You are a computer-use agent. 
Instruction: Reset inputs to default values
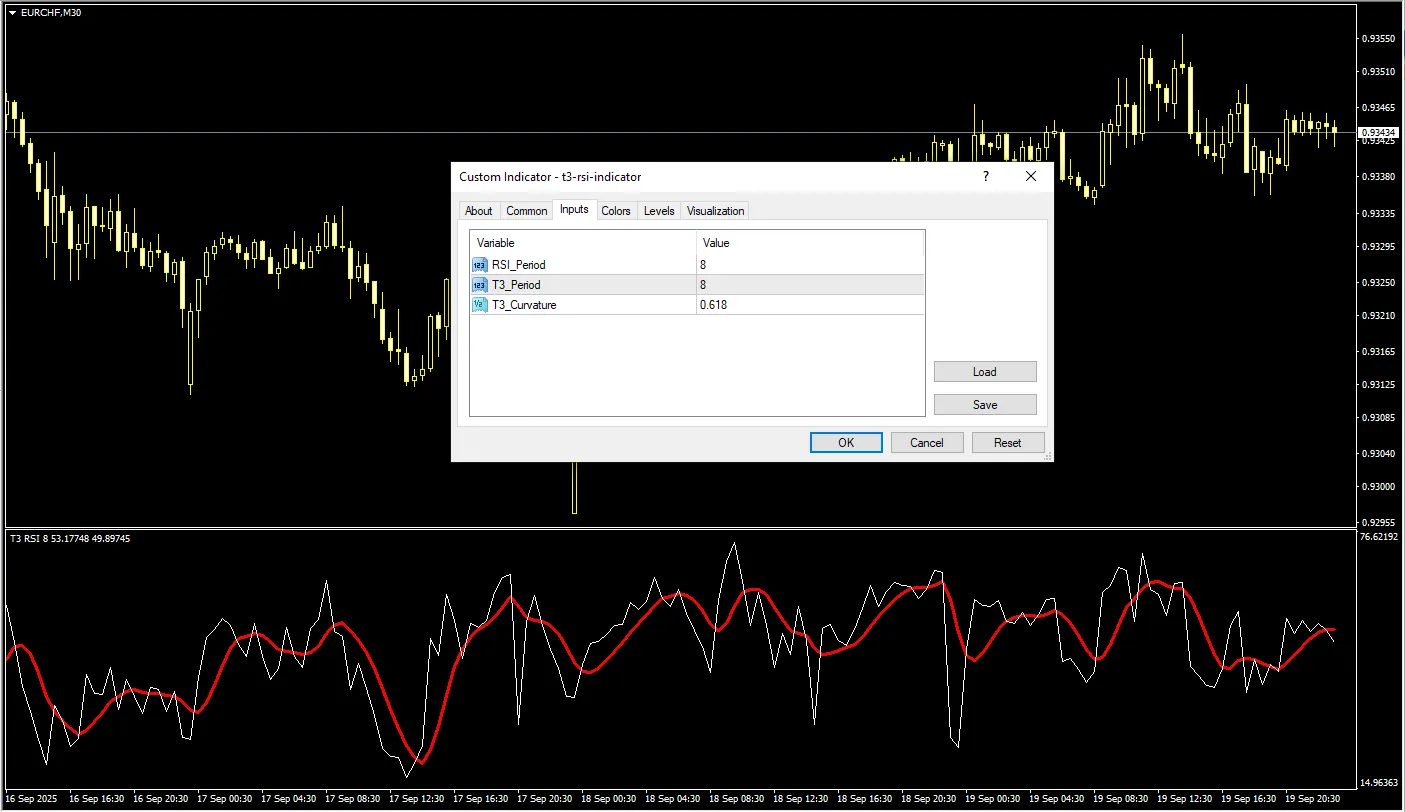pos(1007,443)
